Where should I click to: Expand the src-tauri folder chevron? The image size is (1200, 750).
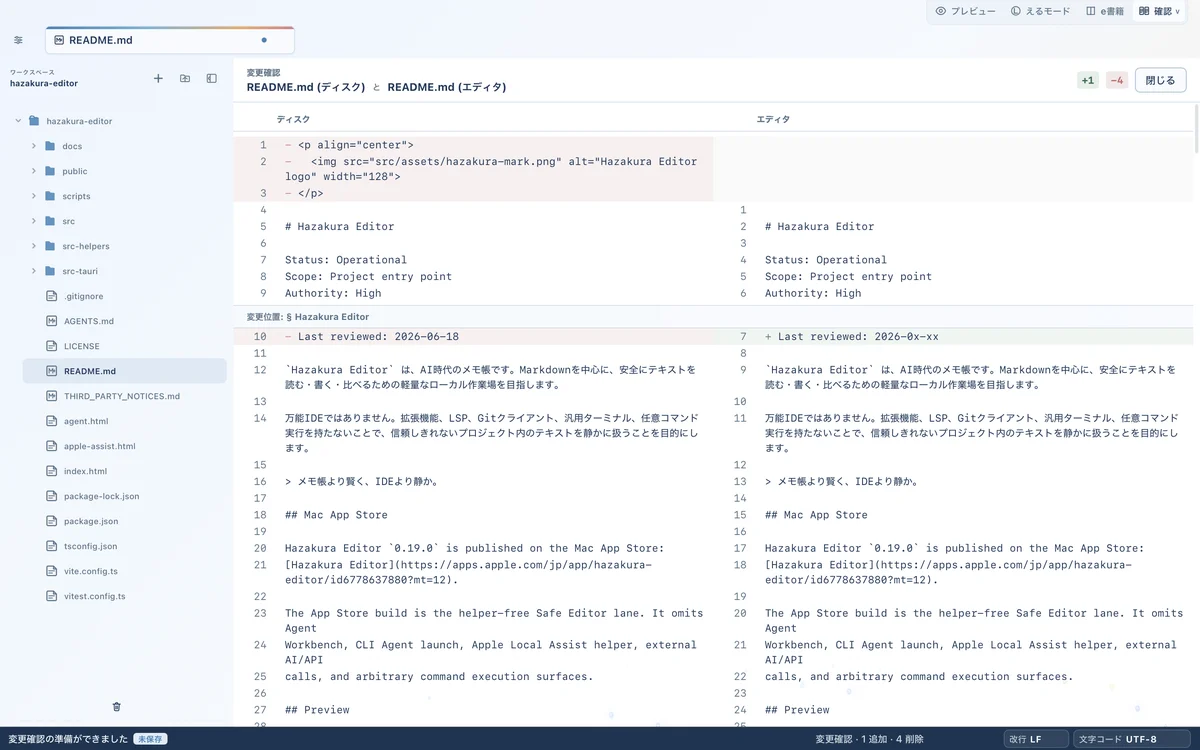[34, 271]
